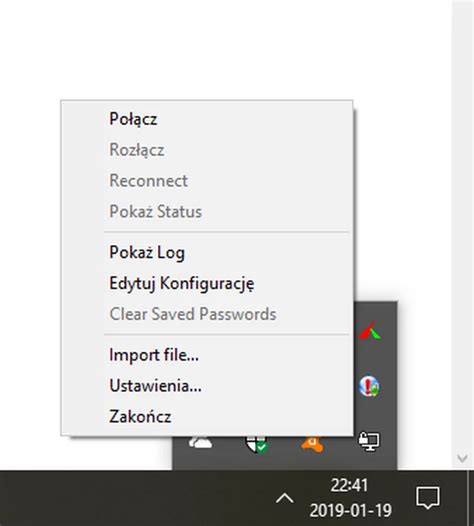Click the OpenVPN monitor-with-lock tray icon
Screen dimensions: 474x526
(369, 442)
